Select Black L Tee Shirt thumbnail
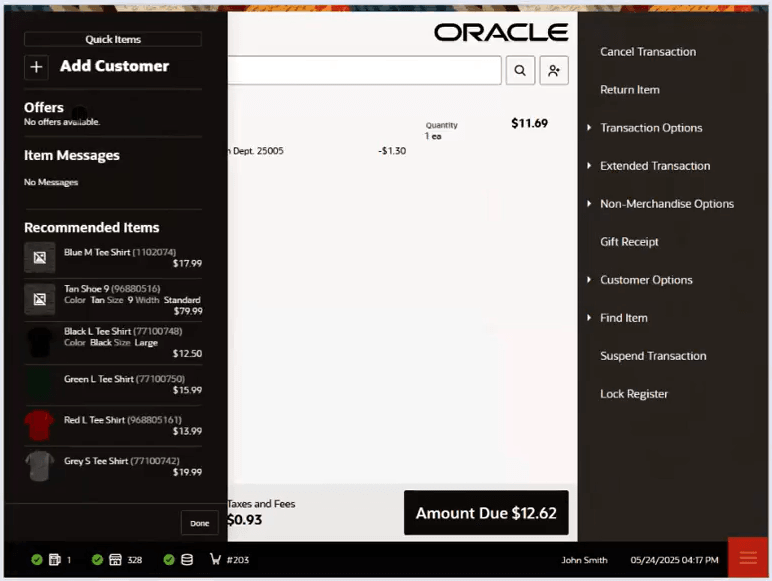 [40, 342]
